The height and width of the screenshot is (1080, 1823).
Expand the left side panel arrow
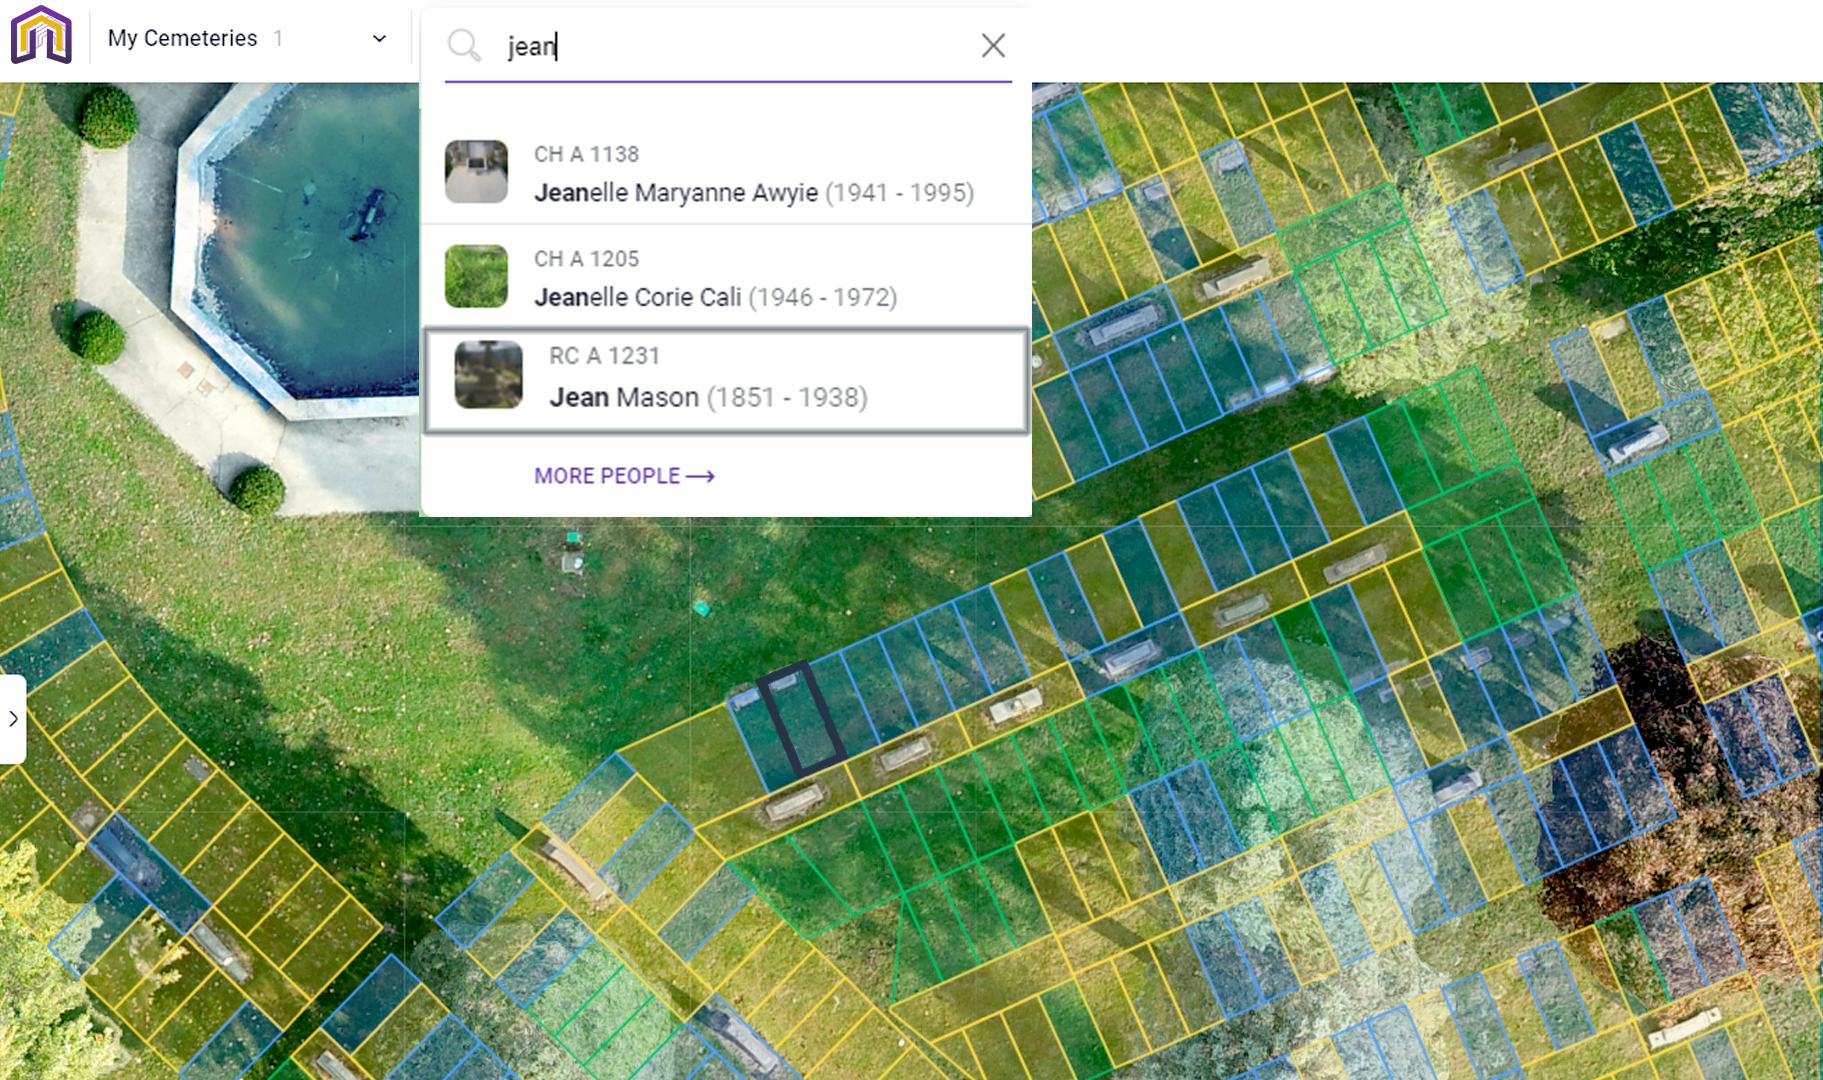pyautogui.click(x=13, y=719)
